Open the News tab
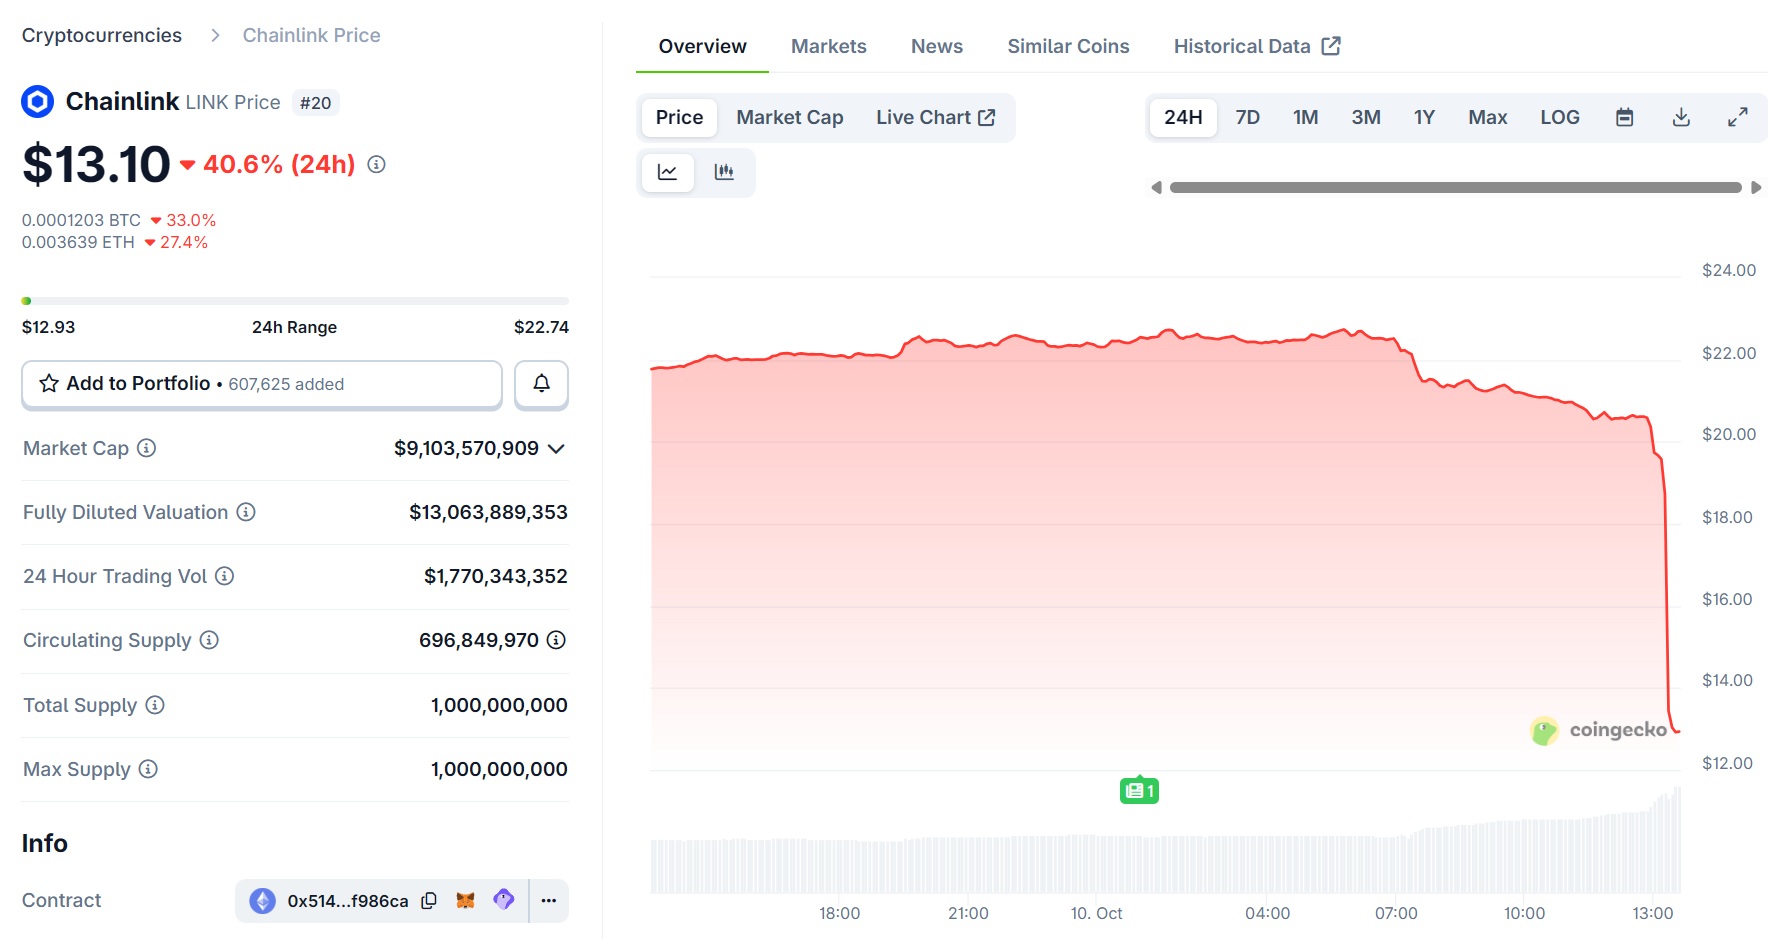Image resolution: width=1783 pixels, height=939 pixels. click(x=937, y=46)
